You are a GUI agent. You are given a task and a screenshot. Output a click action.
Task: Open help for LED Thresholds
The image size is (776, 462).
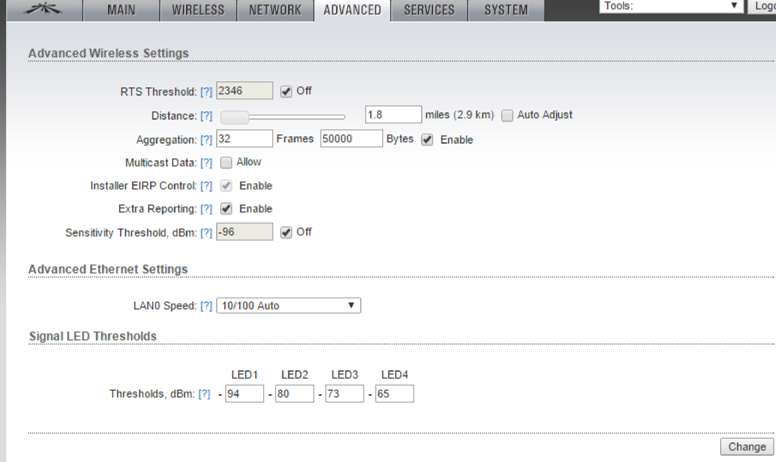pos(204,394)
